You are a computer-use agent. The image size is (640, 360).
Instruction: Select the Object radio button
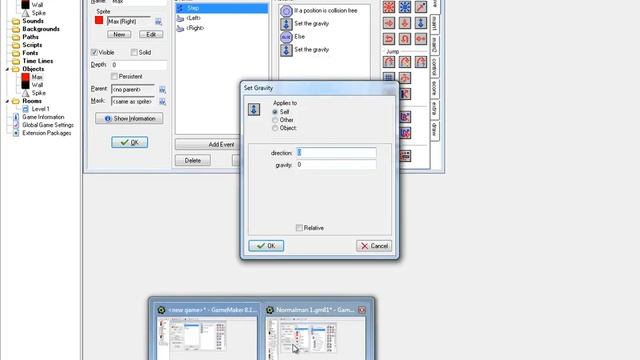pos(275,128)
